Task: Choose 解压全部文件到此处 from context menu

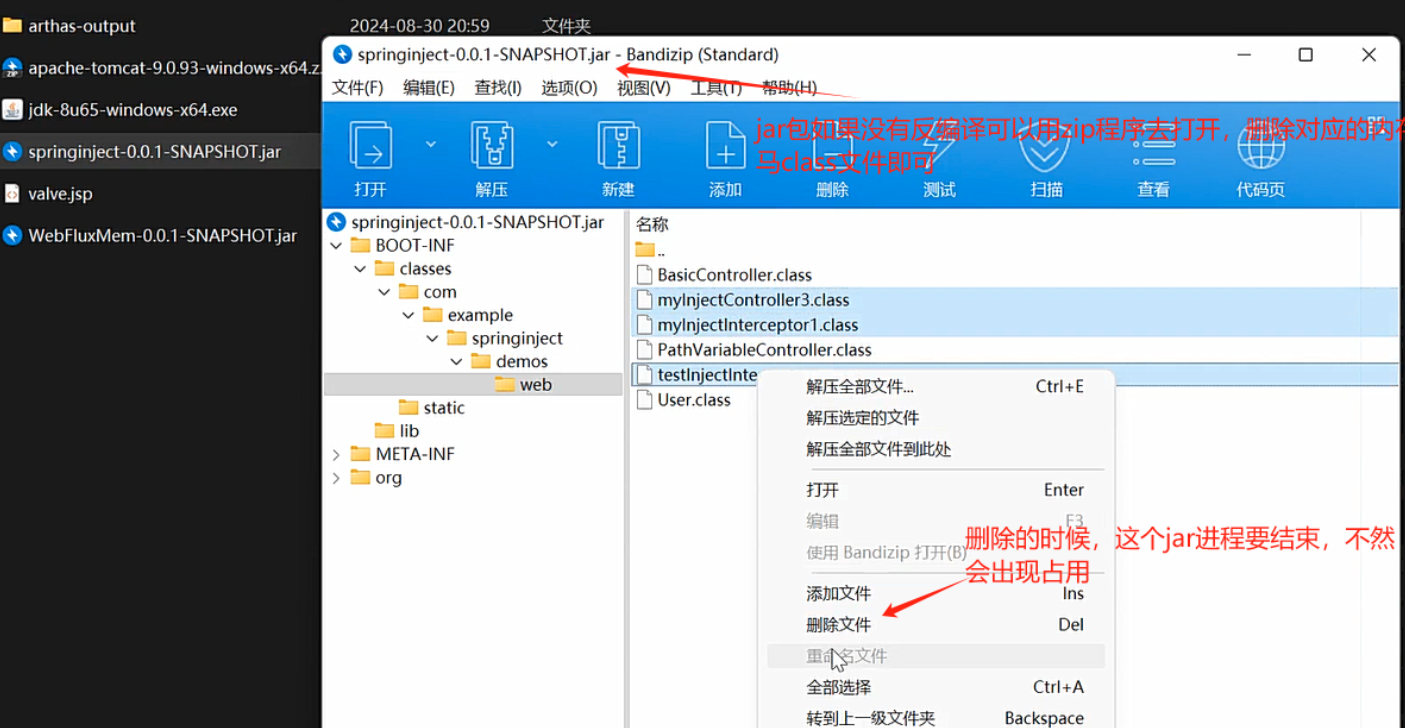Action: tap(879, 450)
